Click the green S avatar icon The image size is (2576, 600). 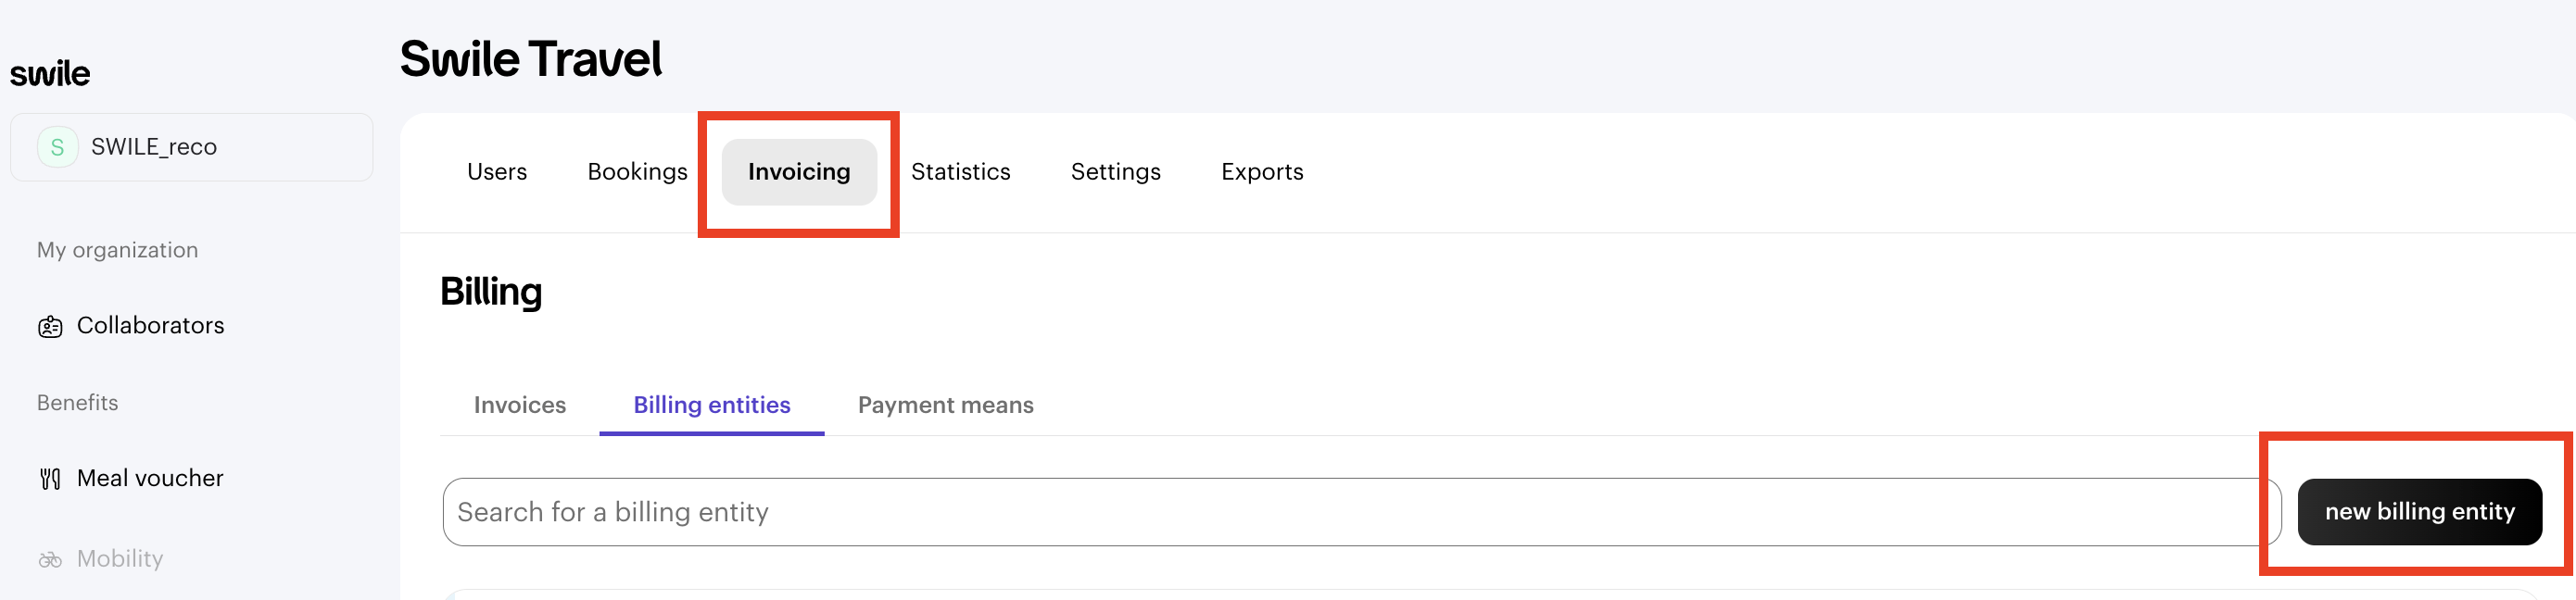[x=57, y=147]
